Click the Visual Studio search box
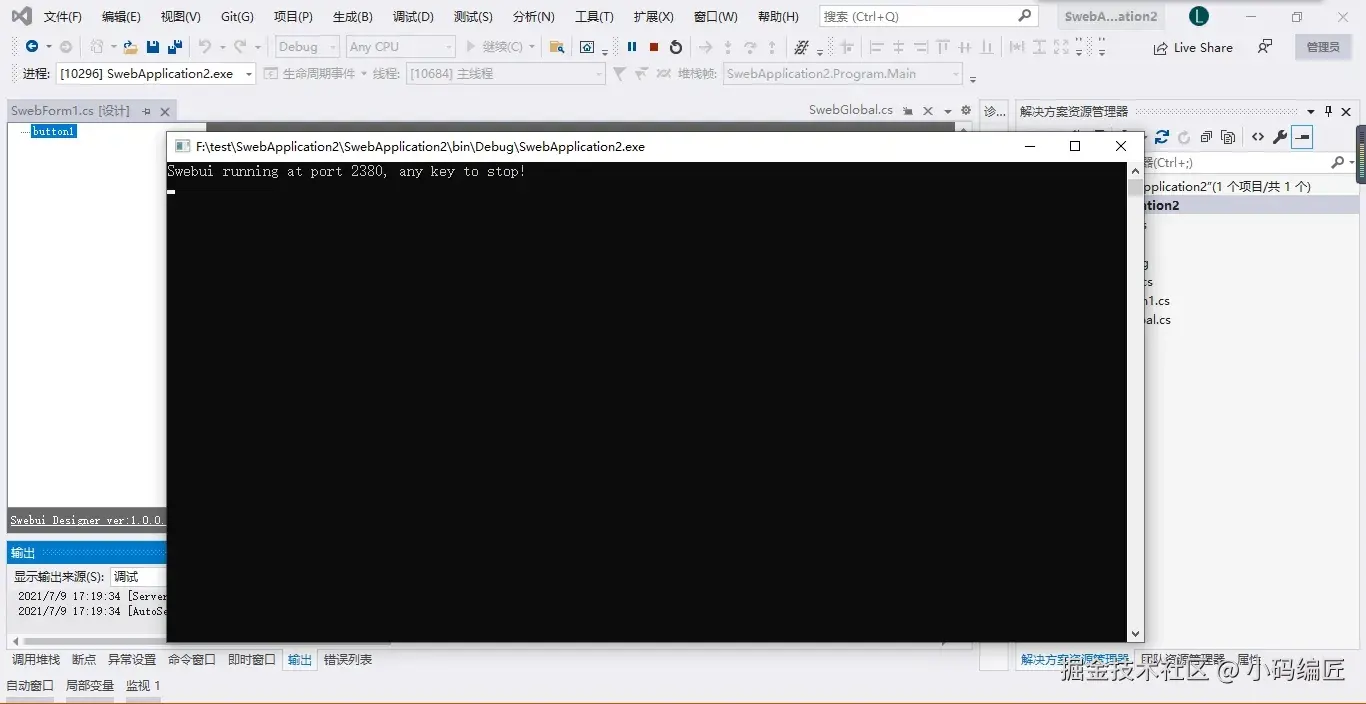1366x704 pixels. tap(927, 16)
